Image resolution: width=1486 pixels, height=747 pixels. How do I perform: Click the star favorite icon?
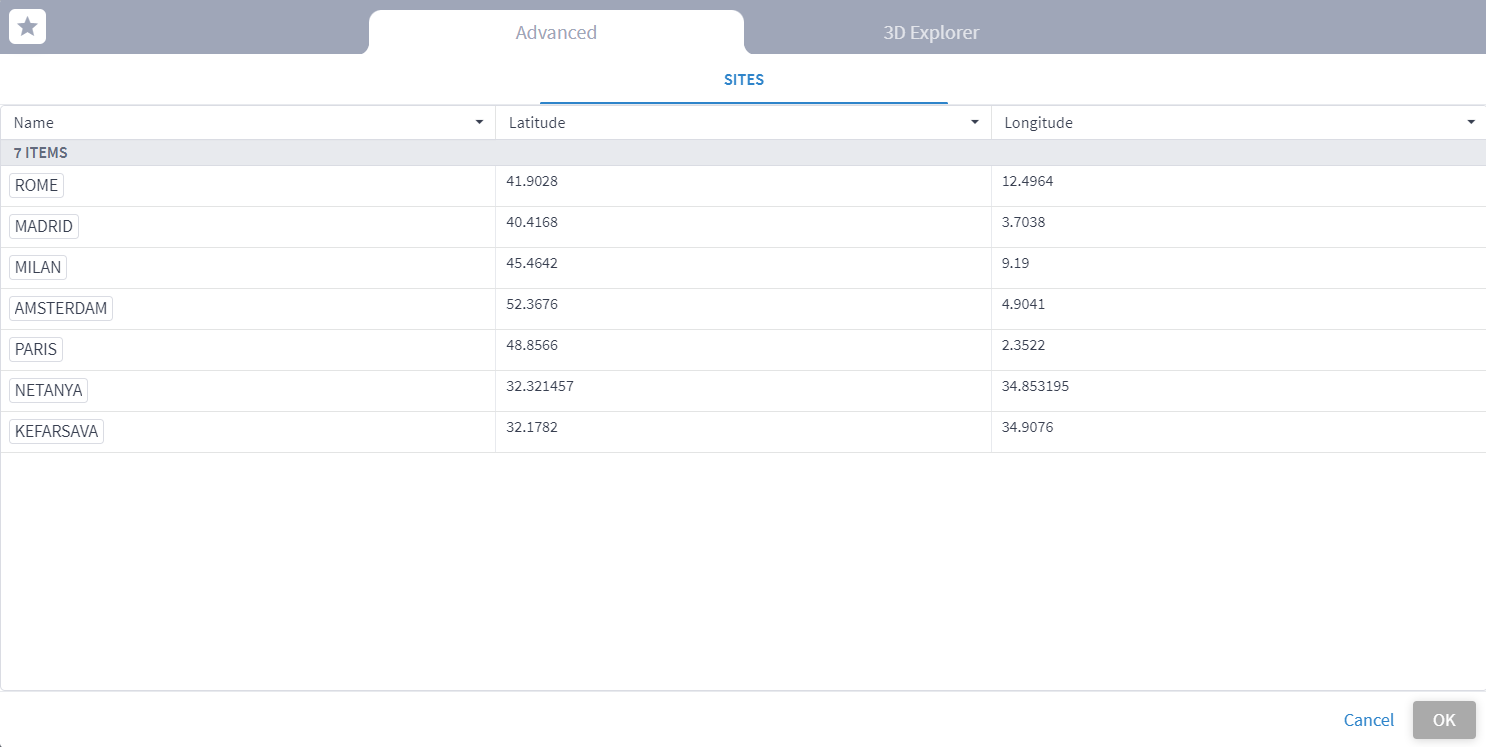click(x=27, y=26)
